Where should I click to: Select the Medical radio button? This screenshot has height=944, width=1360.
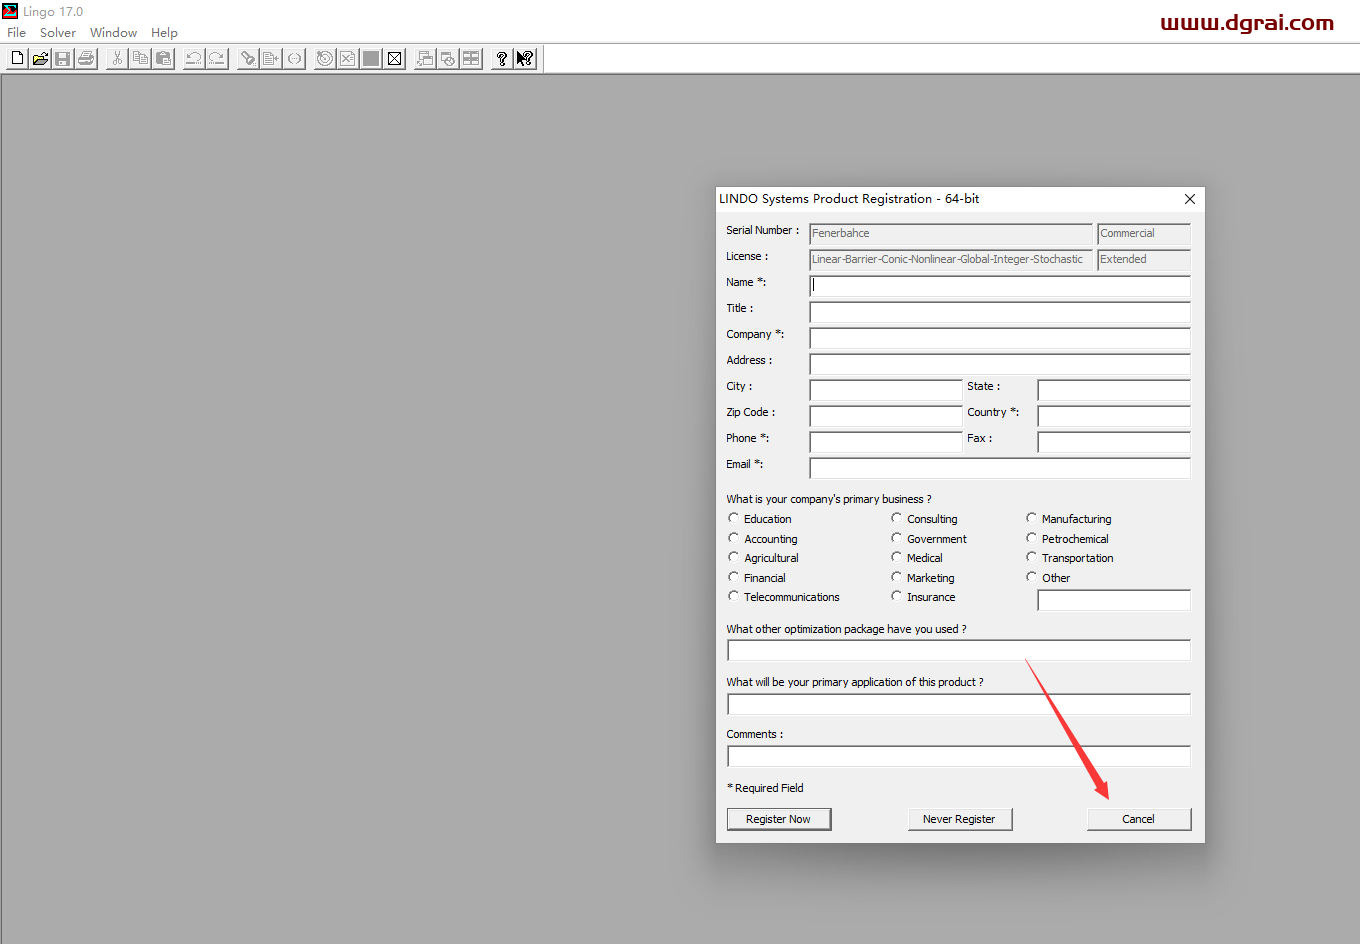(897, 557)
